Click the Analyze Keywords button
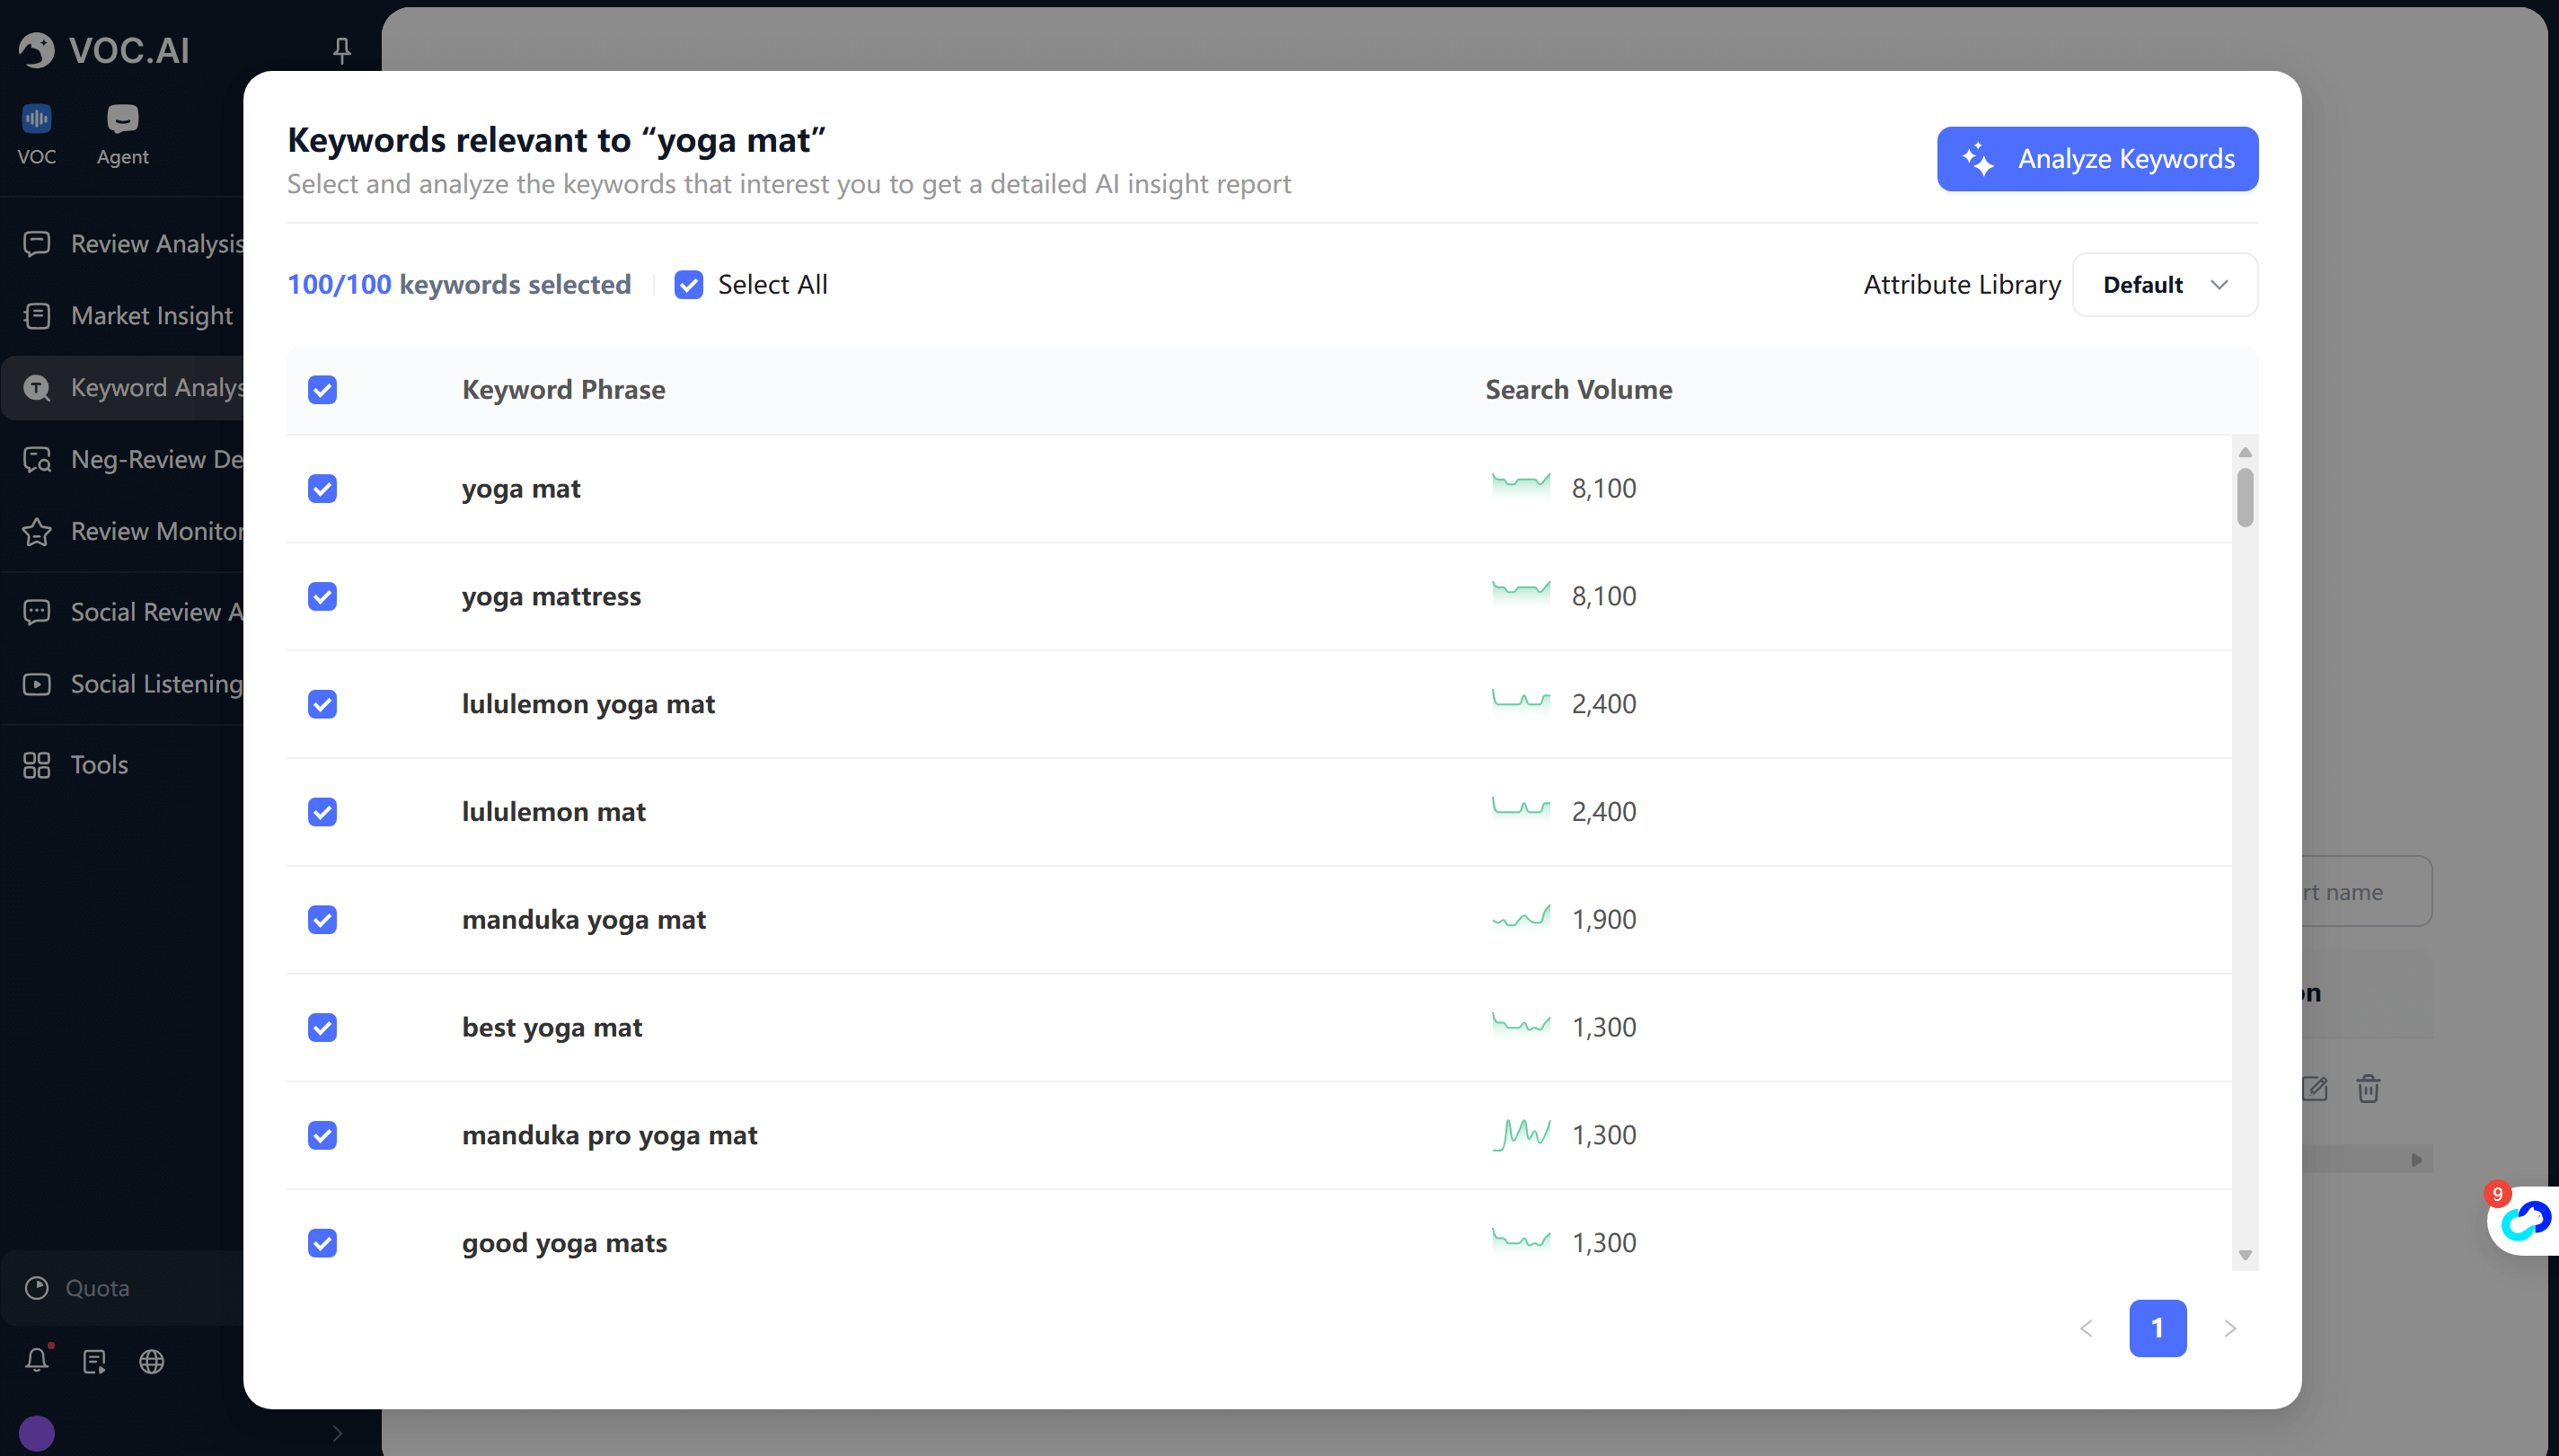Image resolution: width=2559 pixels, height=1456 pixels. [2096, 159]
